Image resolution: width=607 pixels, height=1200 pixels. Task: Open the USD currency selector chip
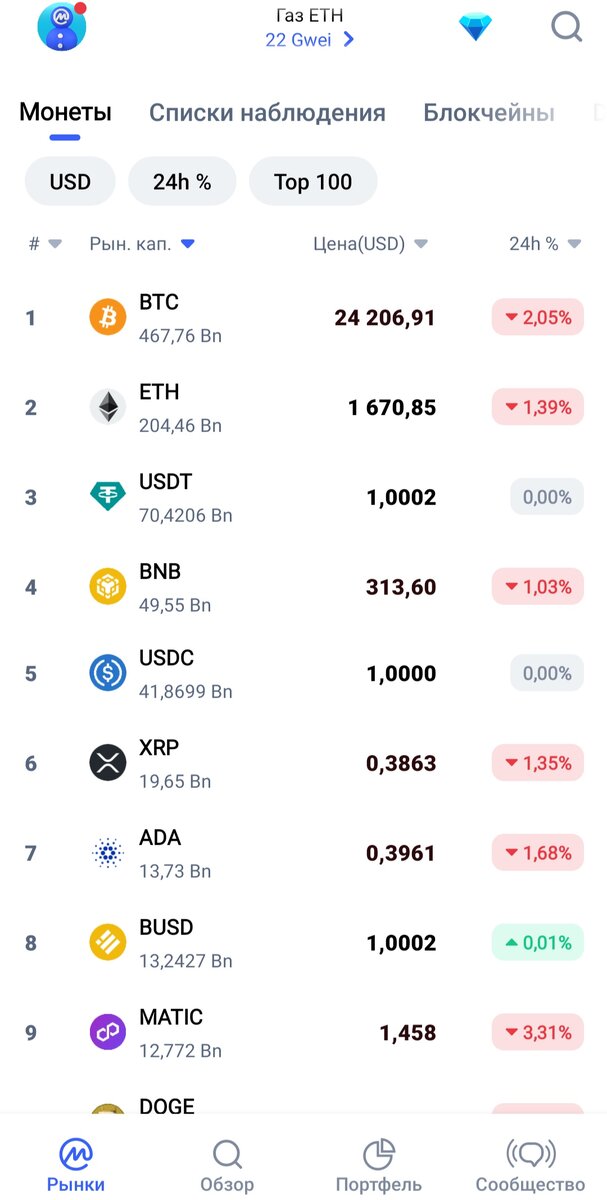tap(70, 182)
